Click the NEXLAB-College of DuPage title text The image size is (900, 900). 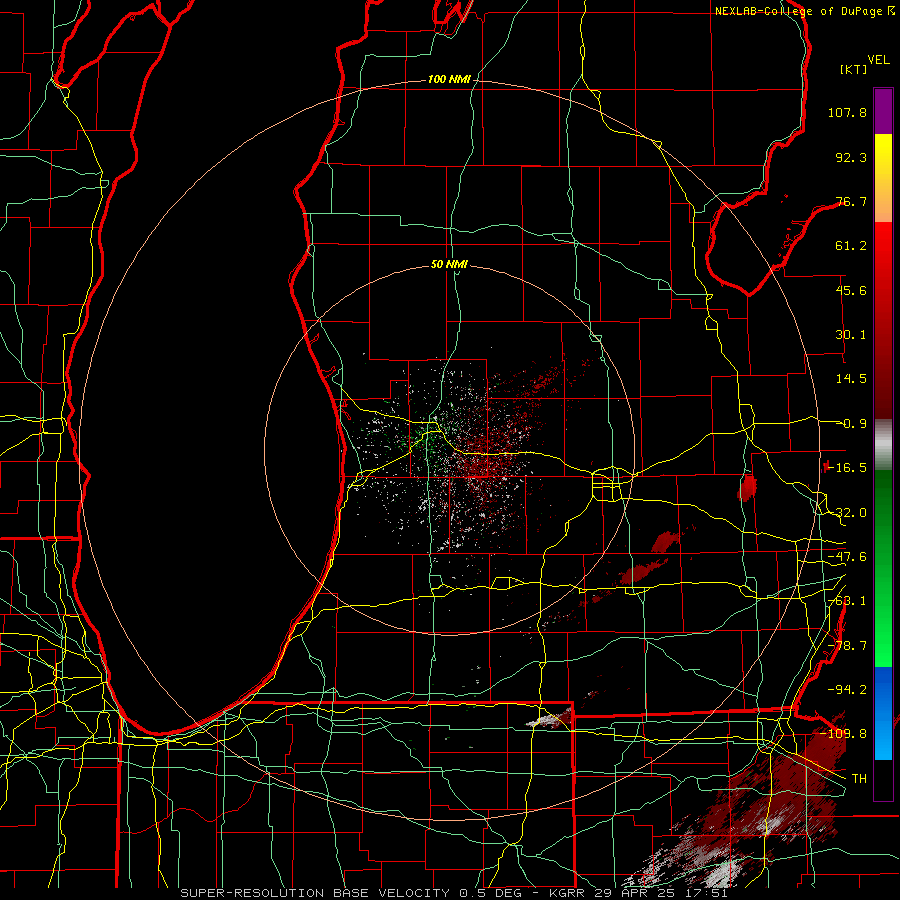point(799,11)
